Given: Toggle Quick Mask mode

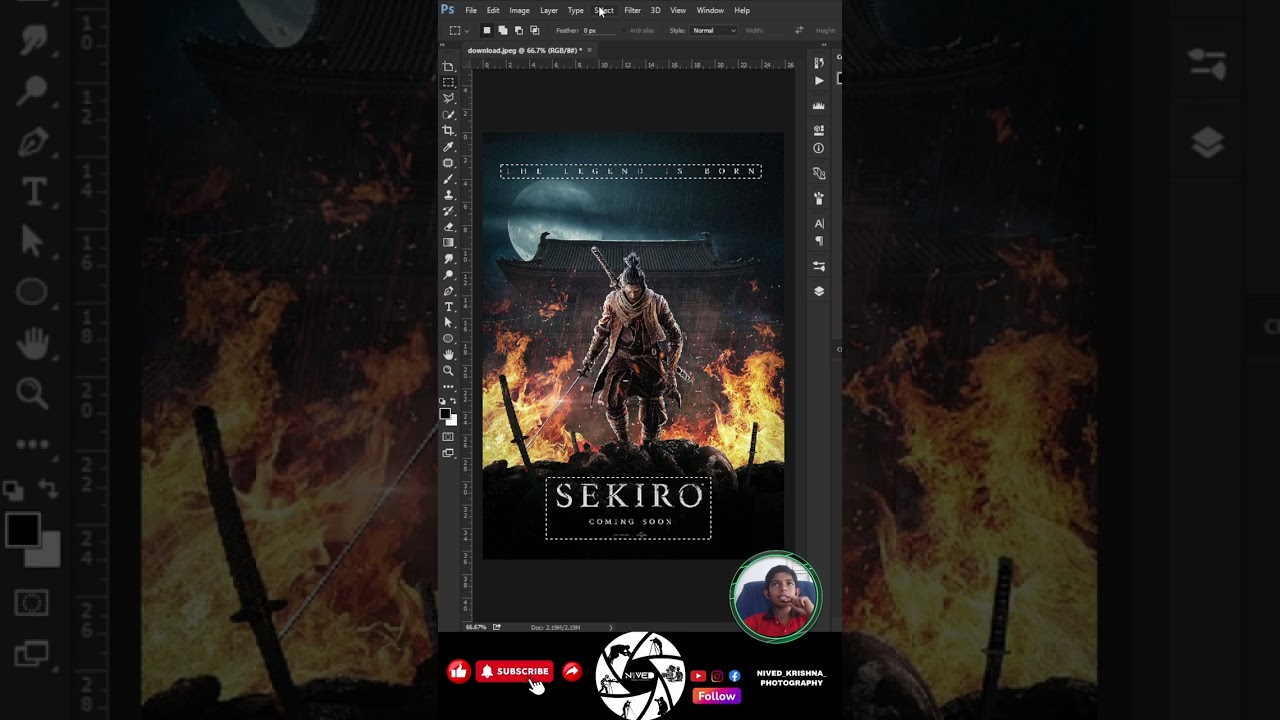Looking at the screenshot, I should point(448,437).
